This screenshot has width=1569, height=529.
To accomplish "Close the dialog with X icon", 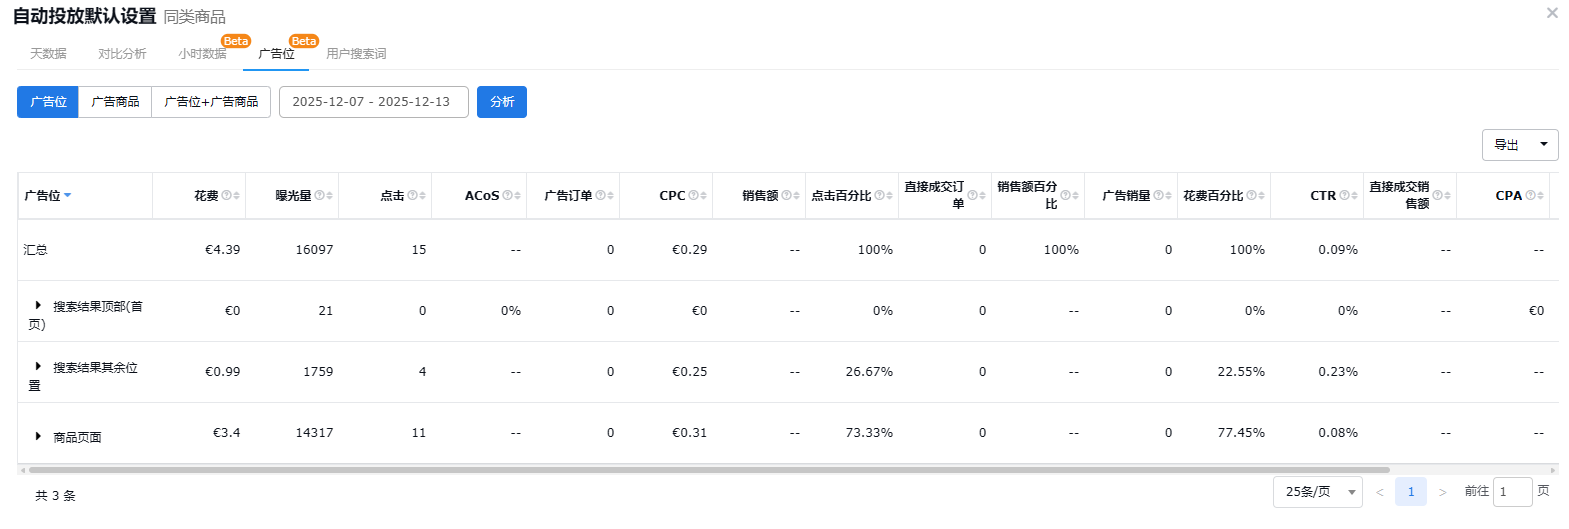I will tap(1552, 13).
